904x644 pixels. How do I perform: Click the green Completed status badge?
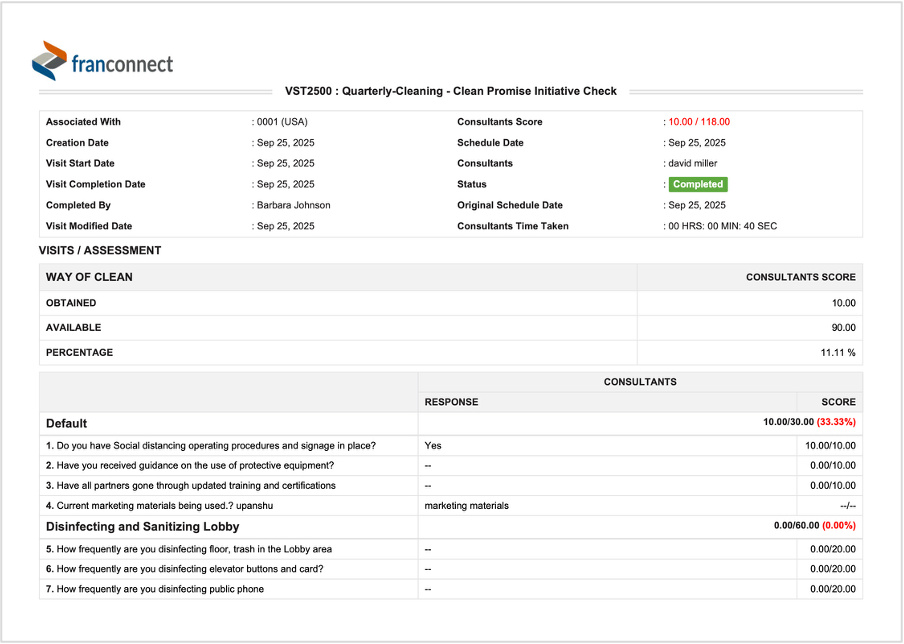[x=697, y=184]
